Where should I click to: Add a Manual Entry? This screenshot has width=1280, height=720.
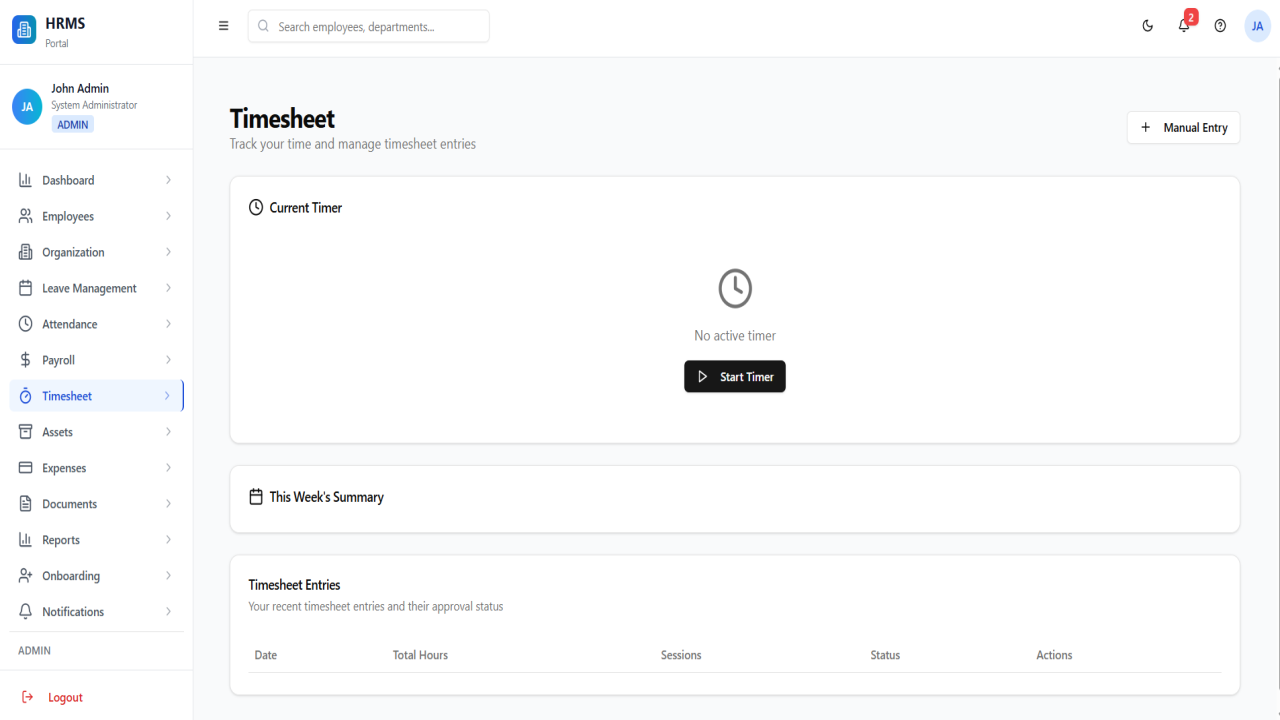[1183, 127]
